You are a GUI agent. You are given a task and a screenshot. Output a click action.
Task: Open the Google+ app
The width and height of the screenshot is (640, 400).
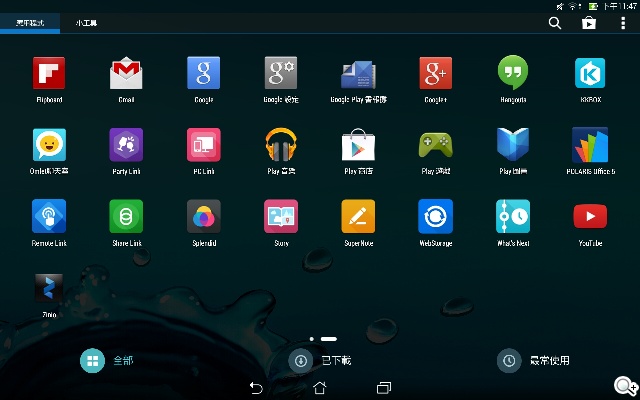coord(435,74)
